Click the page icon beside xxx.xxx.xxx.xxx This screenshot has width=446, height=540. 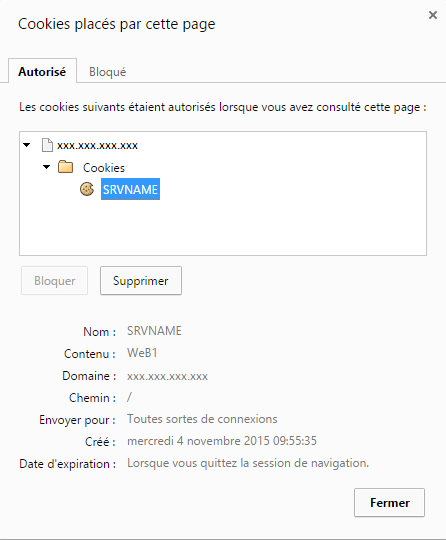(x=47, y=145)
